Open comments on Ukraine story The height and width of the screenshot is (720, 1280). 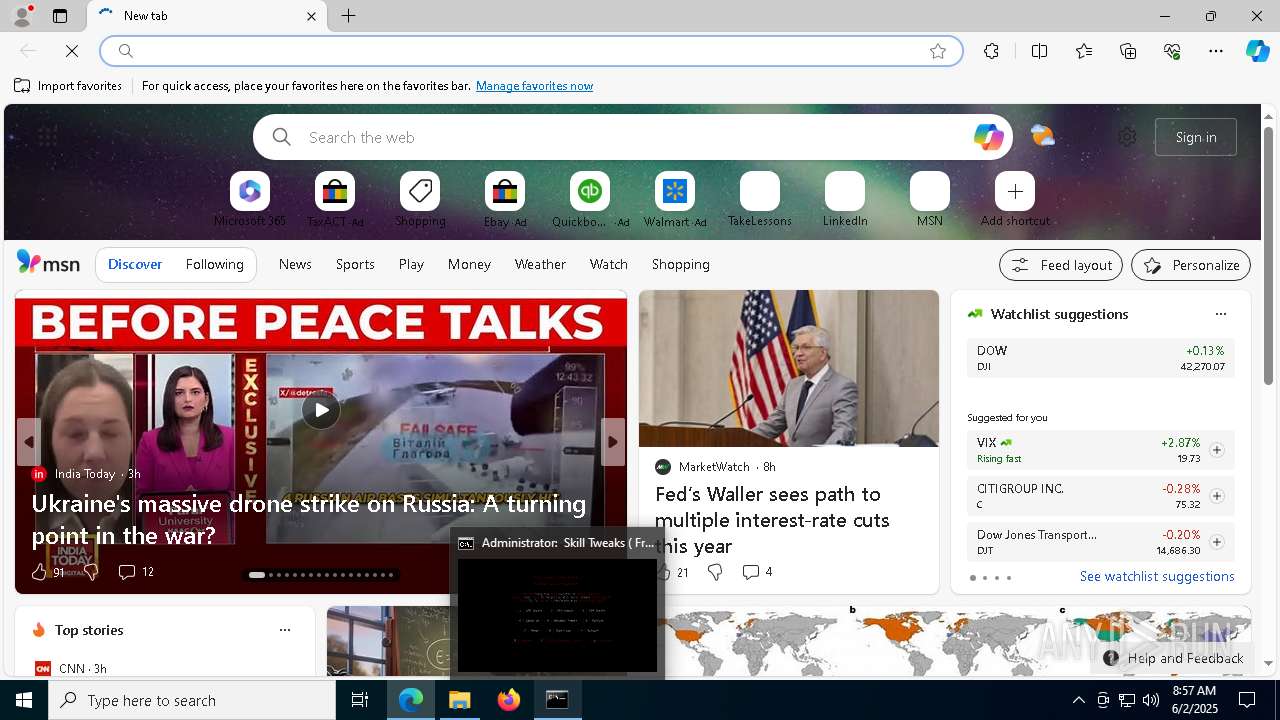(x=136, y=572)
